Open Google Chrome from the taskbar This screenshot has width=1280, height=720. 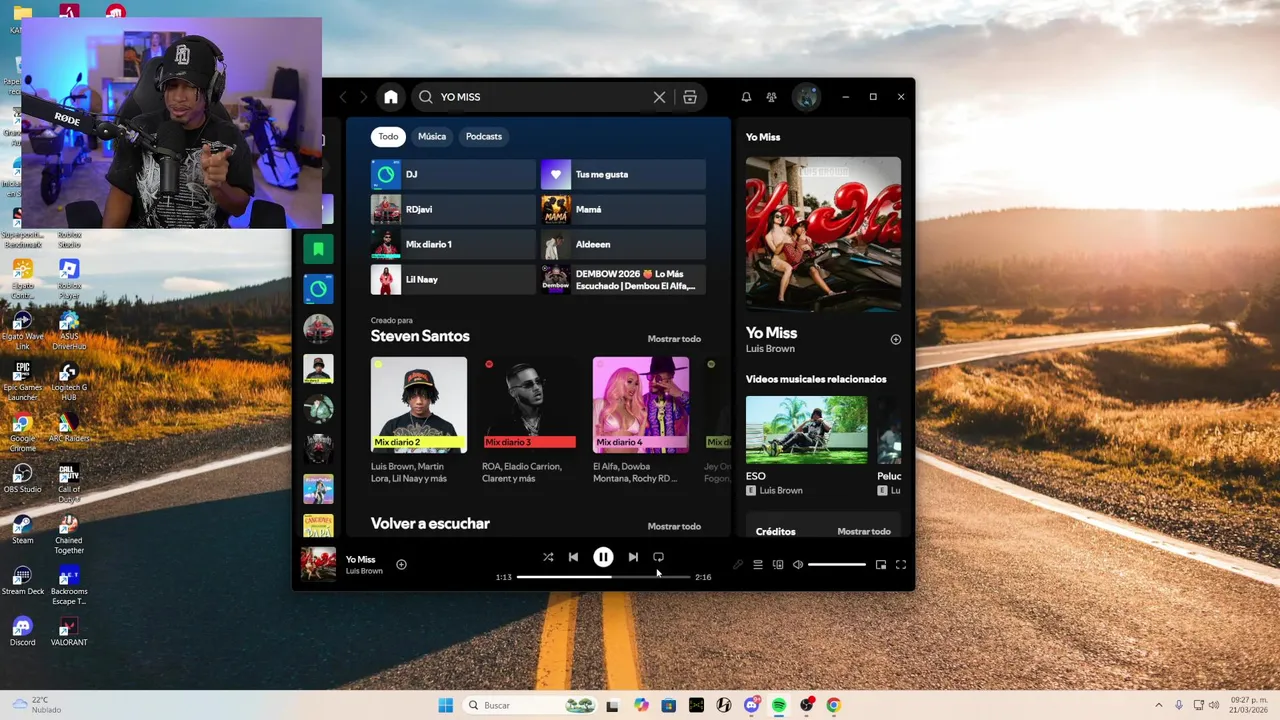pos(833,705)
